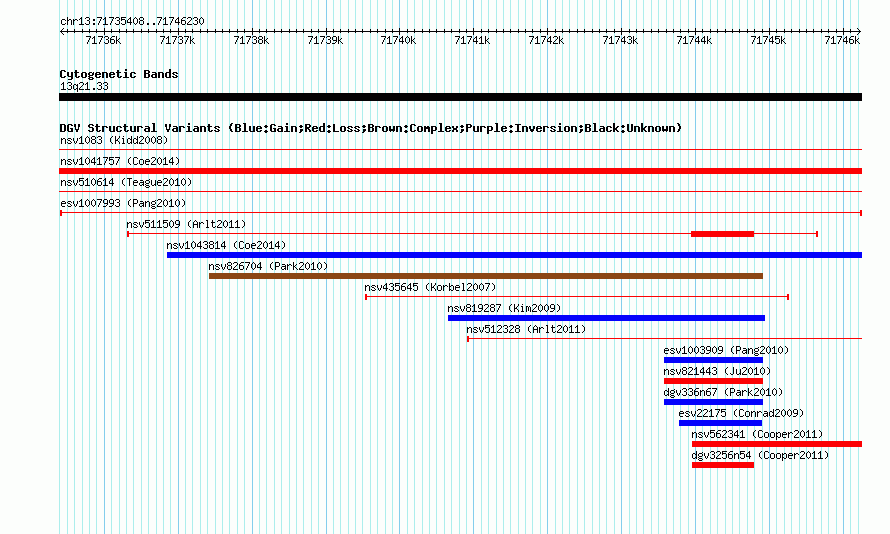Click the 71743k ruler tick label
The width and height of the screenshot is (890, 534).
(620, 40)
